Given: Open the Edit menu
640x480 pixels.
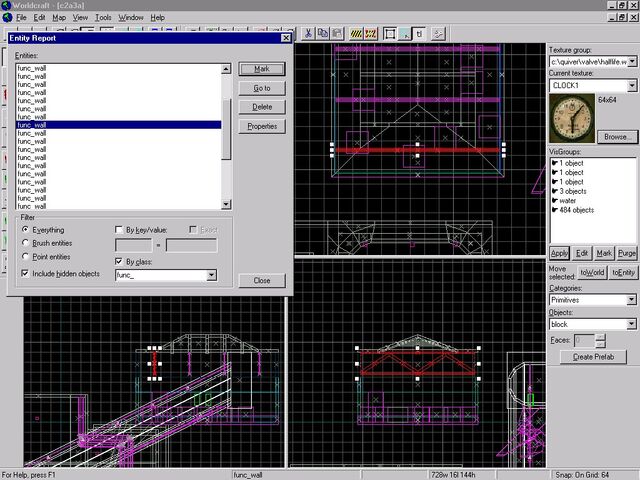Looking at the screenshot, I should (39, 18).
